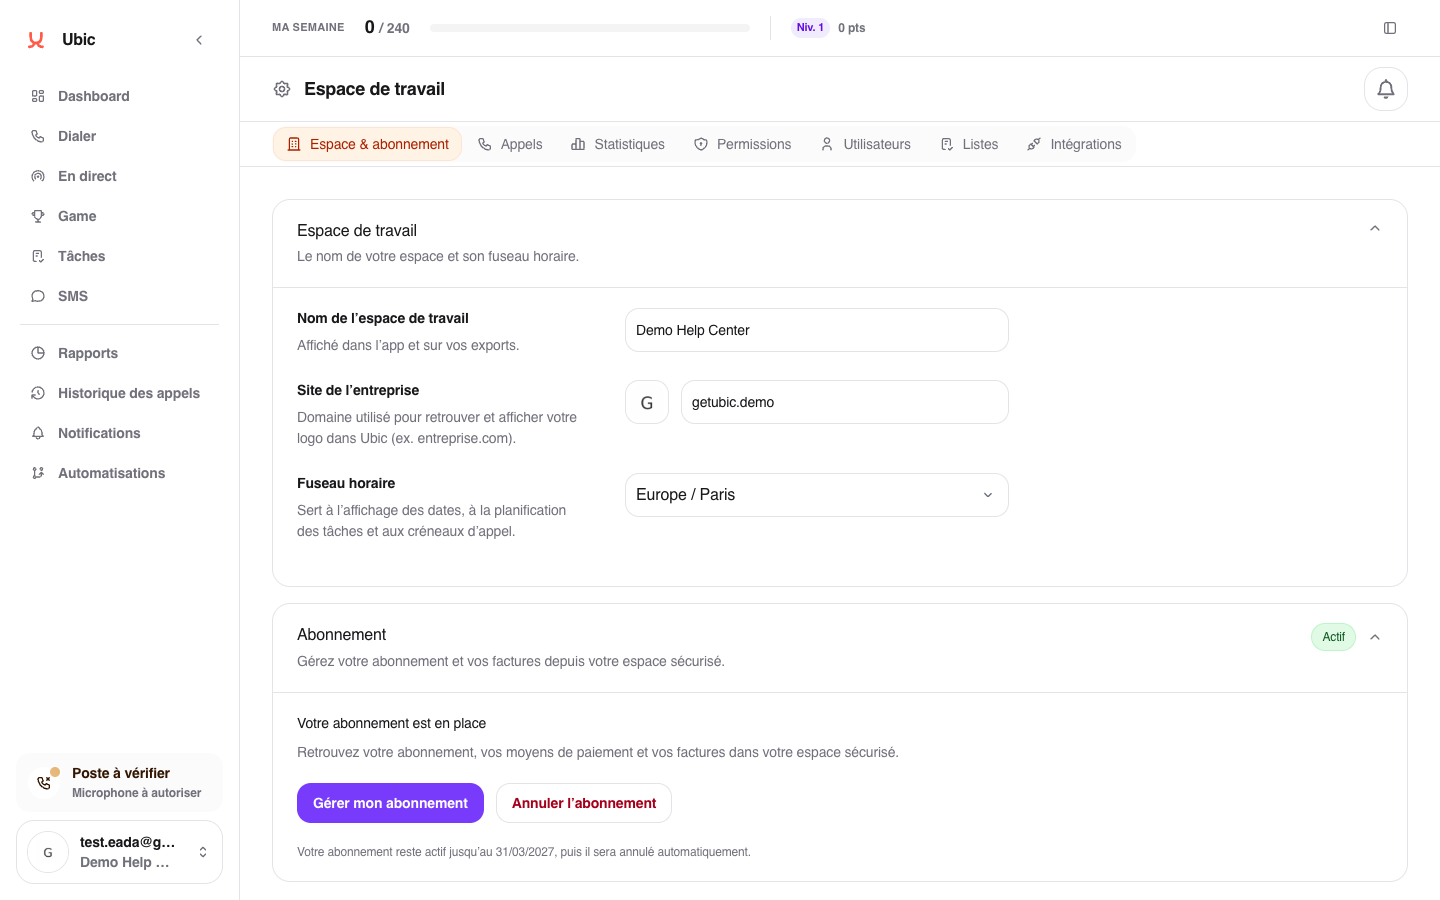1440x900 pixels.
Task: Toggle the right panel layout icon
Action: tap(1389, 28)
